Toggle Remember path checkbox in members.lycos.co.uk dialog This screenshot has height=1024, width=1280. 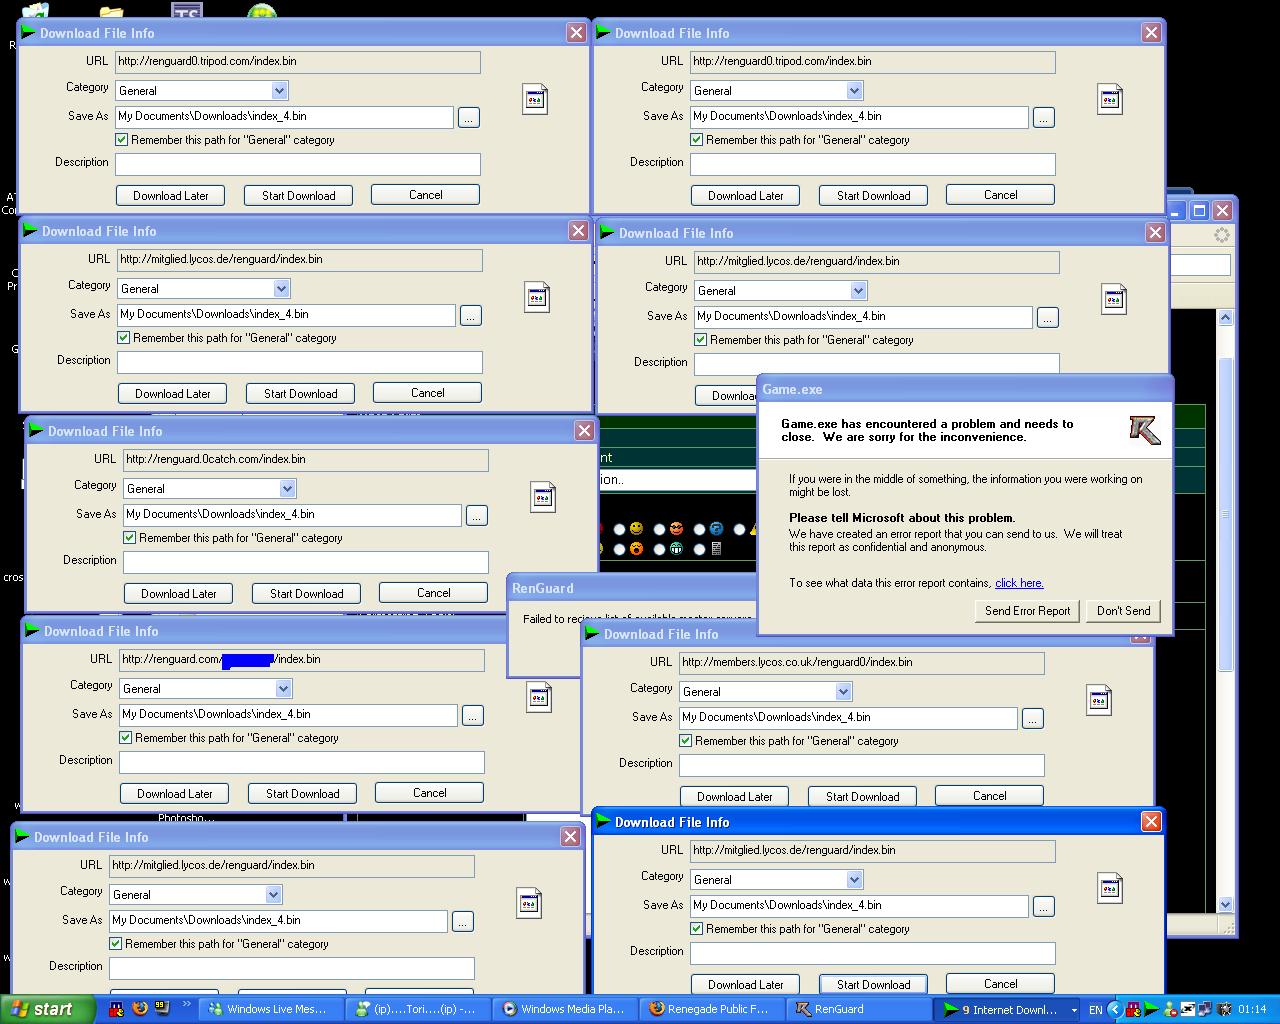[686, 741]
